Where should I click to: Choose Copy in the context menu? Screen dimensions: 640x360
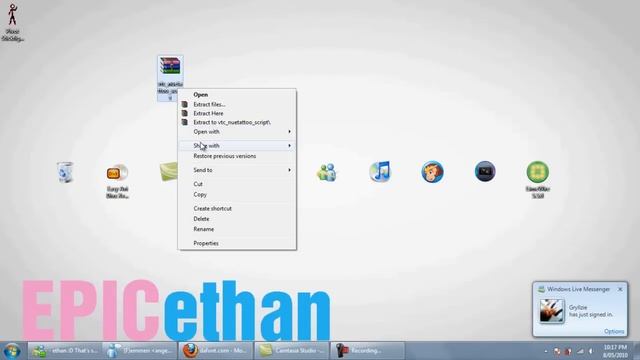237,195
